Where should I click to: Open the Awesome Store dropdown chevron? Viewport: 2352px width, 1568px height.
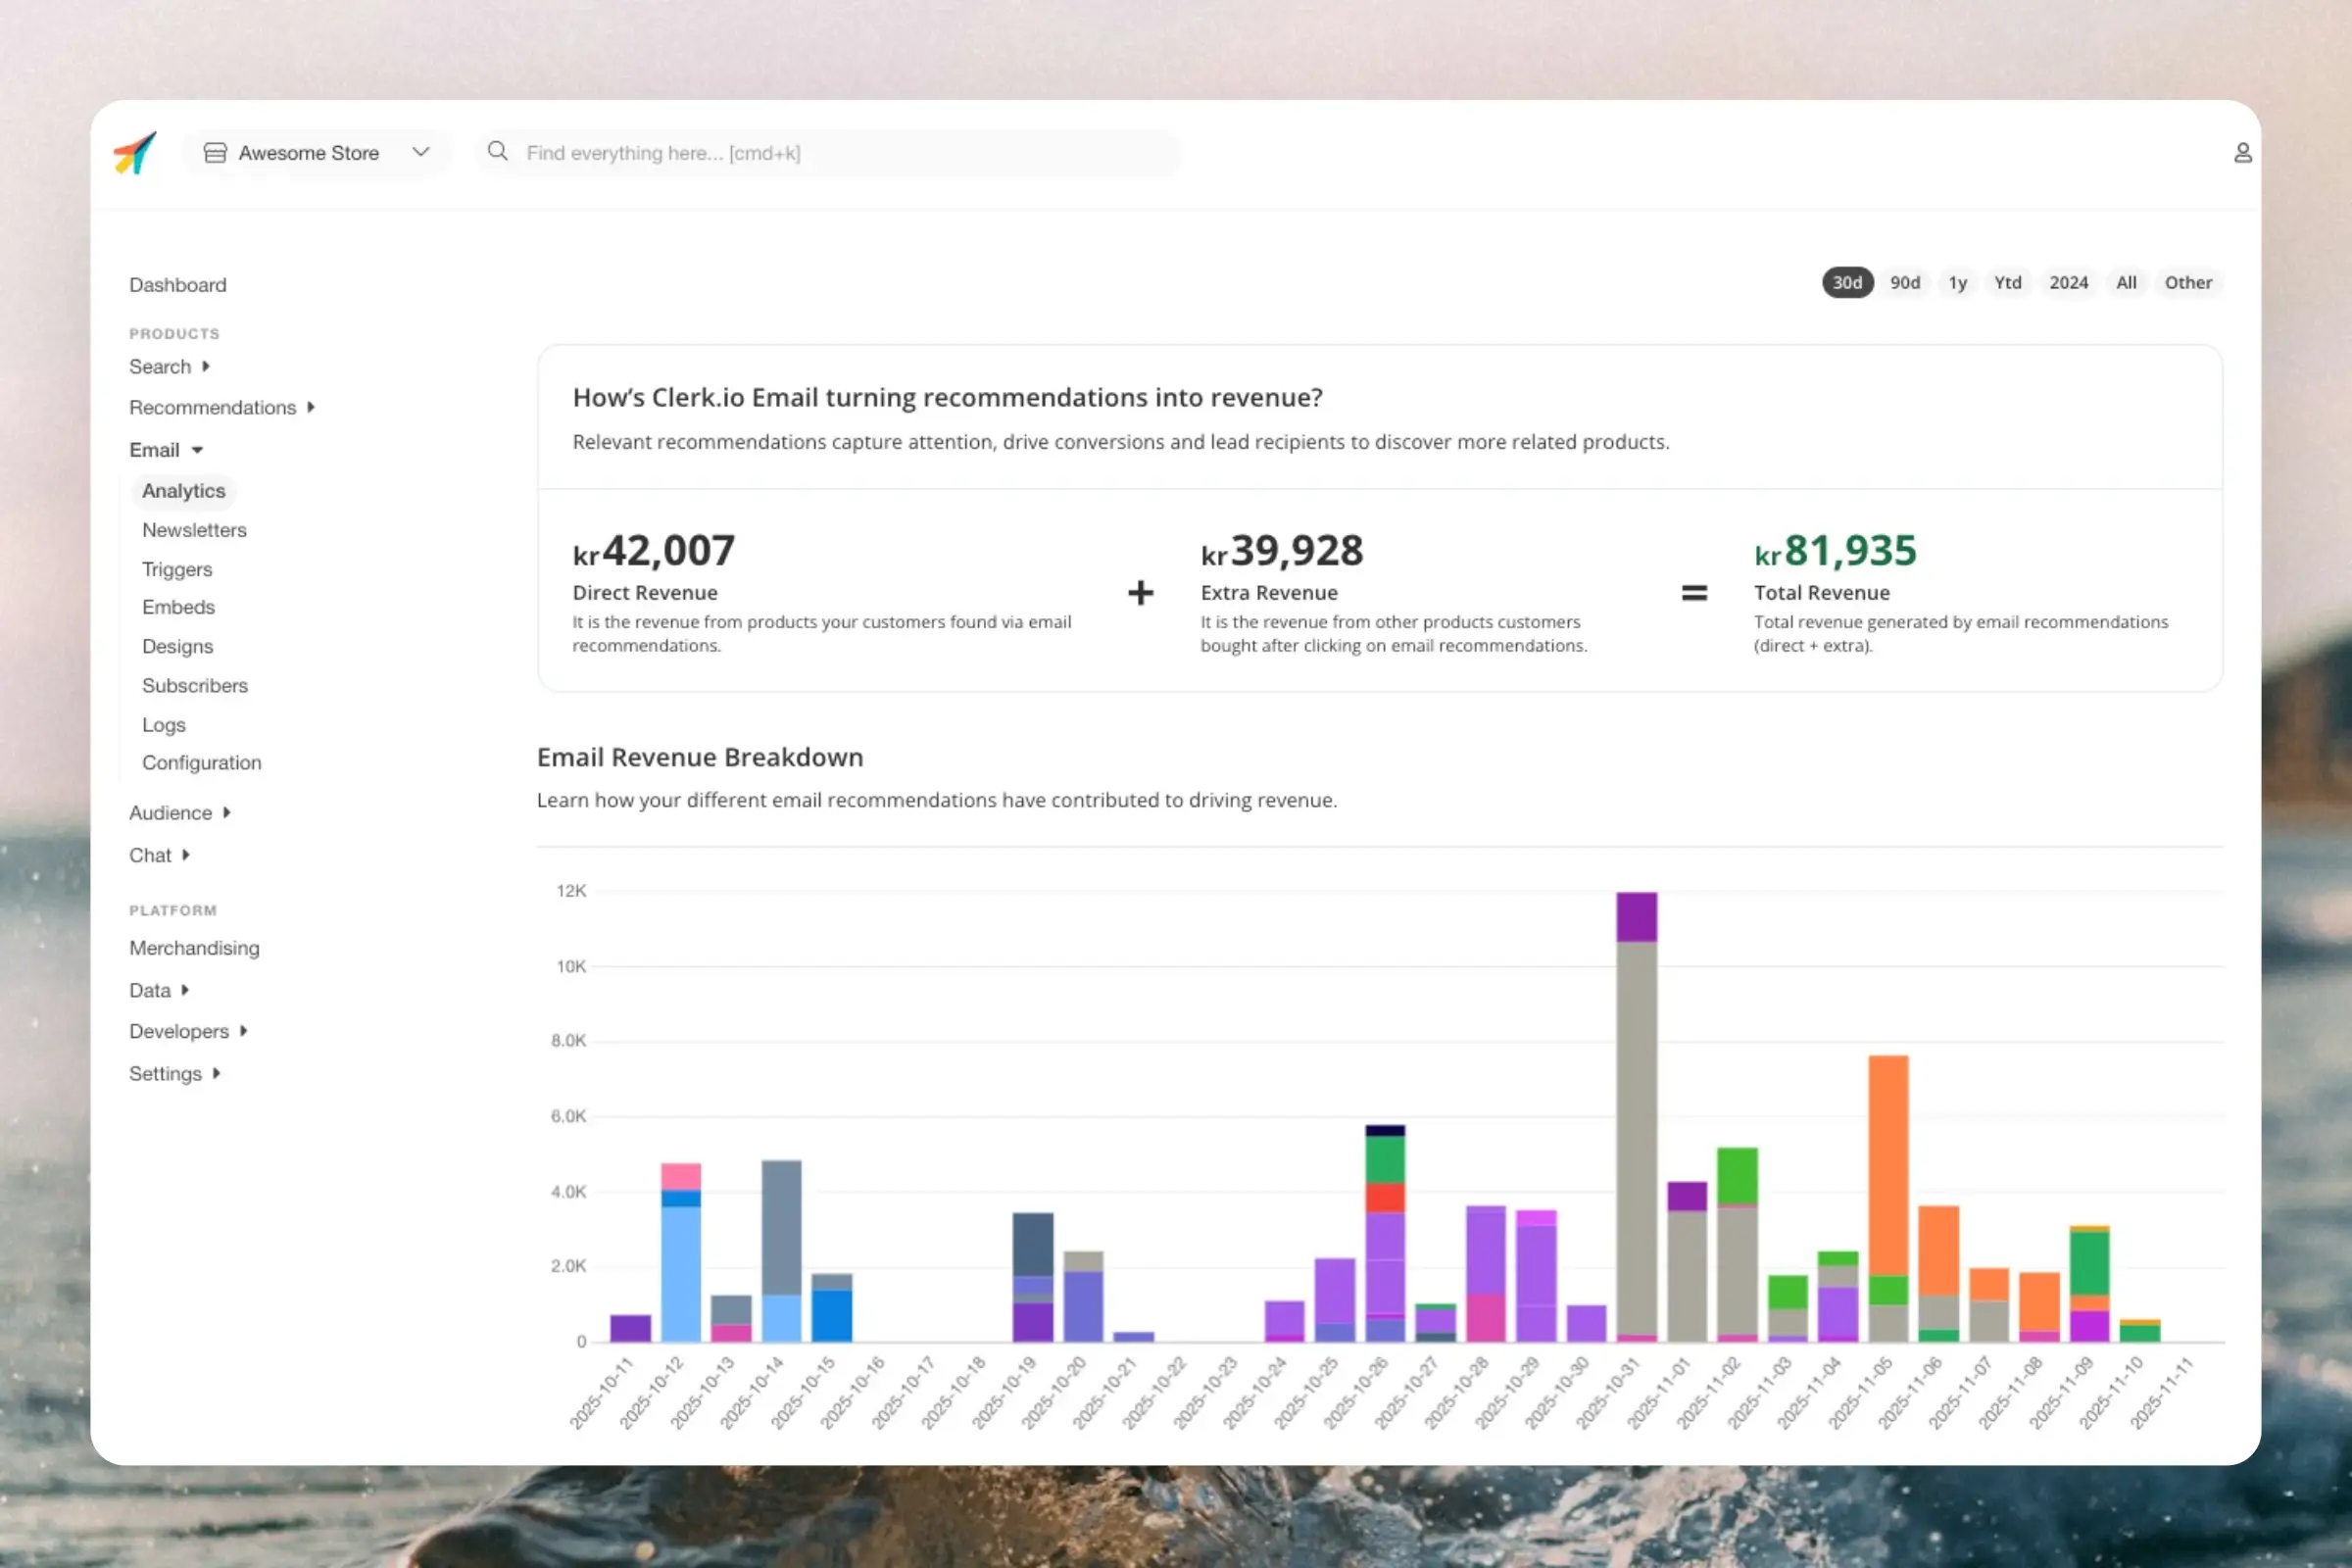421,152
